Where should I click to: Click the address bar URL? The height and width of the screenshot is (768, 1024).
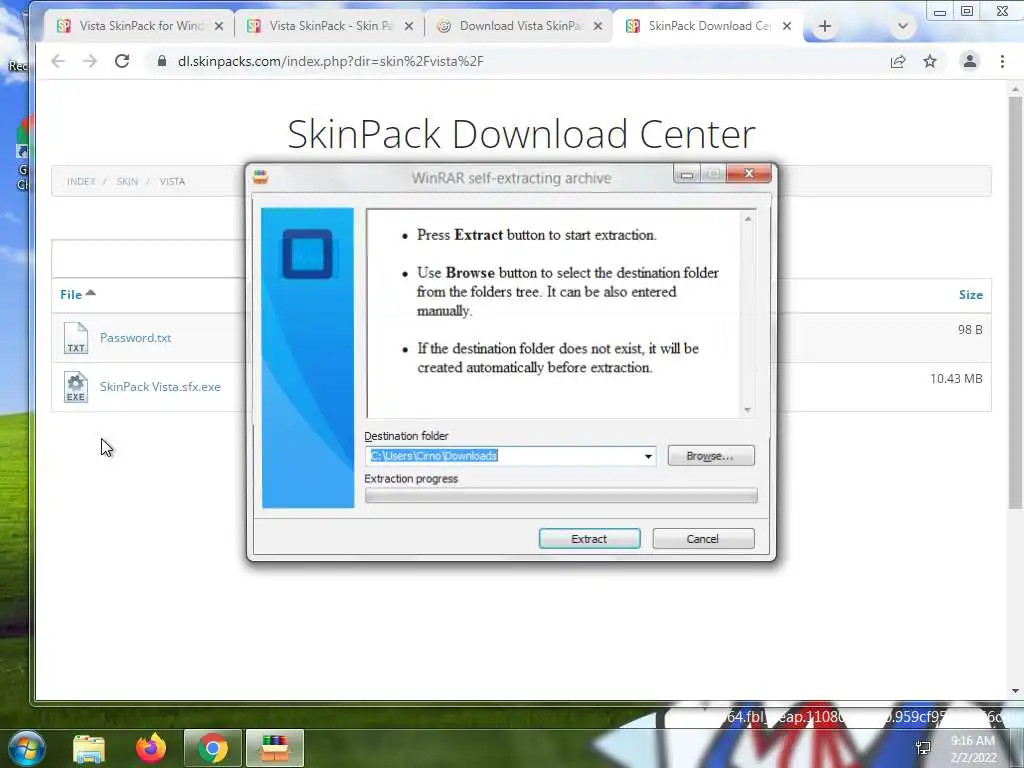(x=330, y=61)
